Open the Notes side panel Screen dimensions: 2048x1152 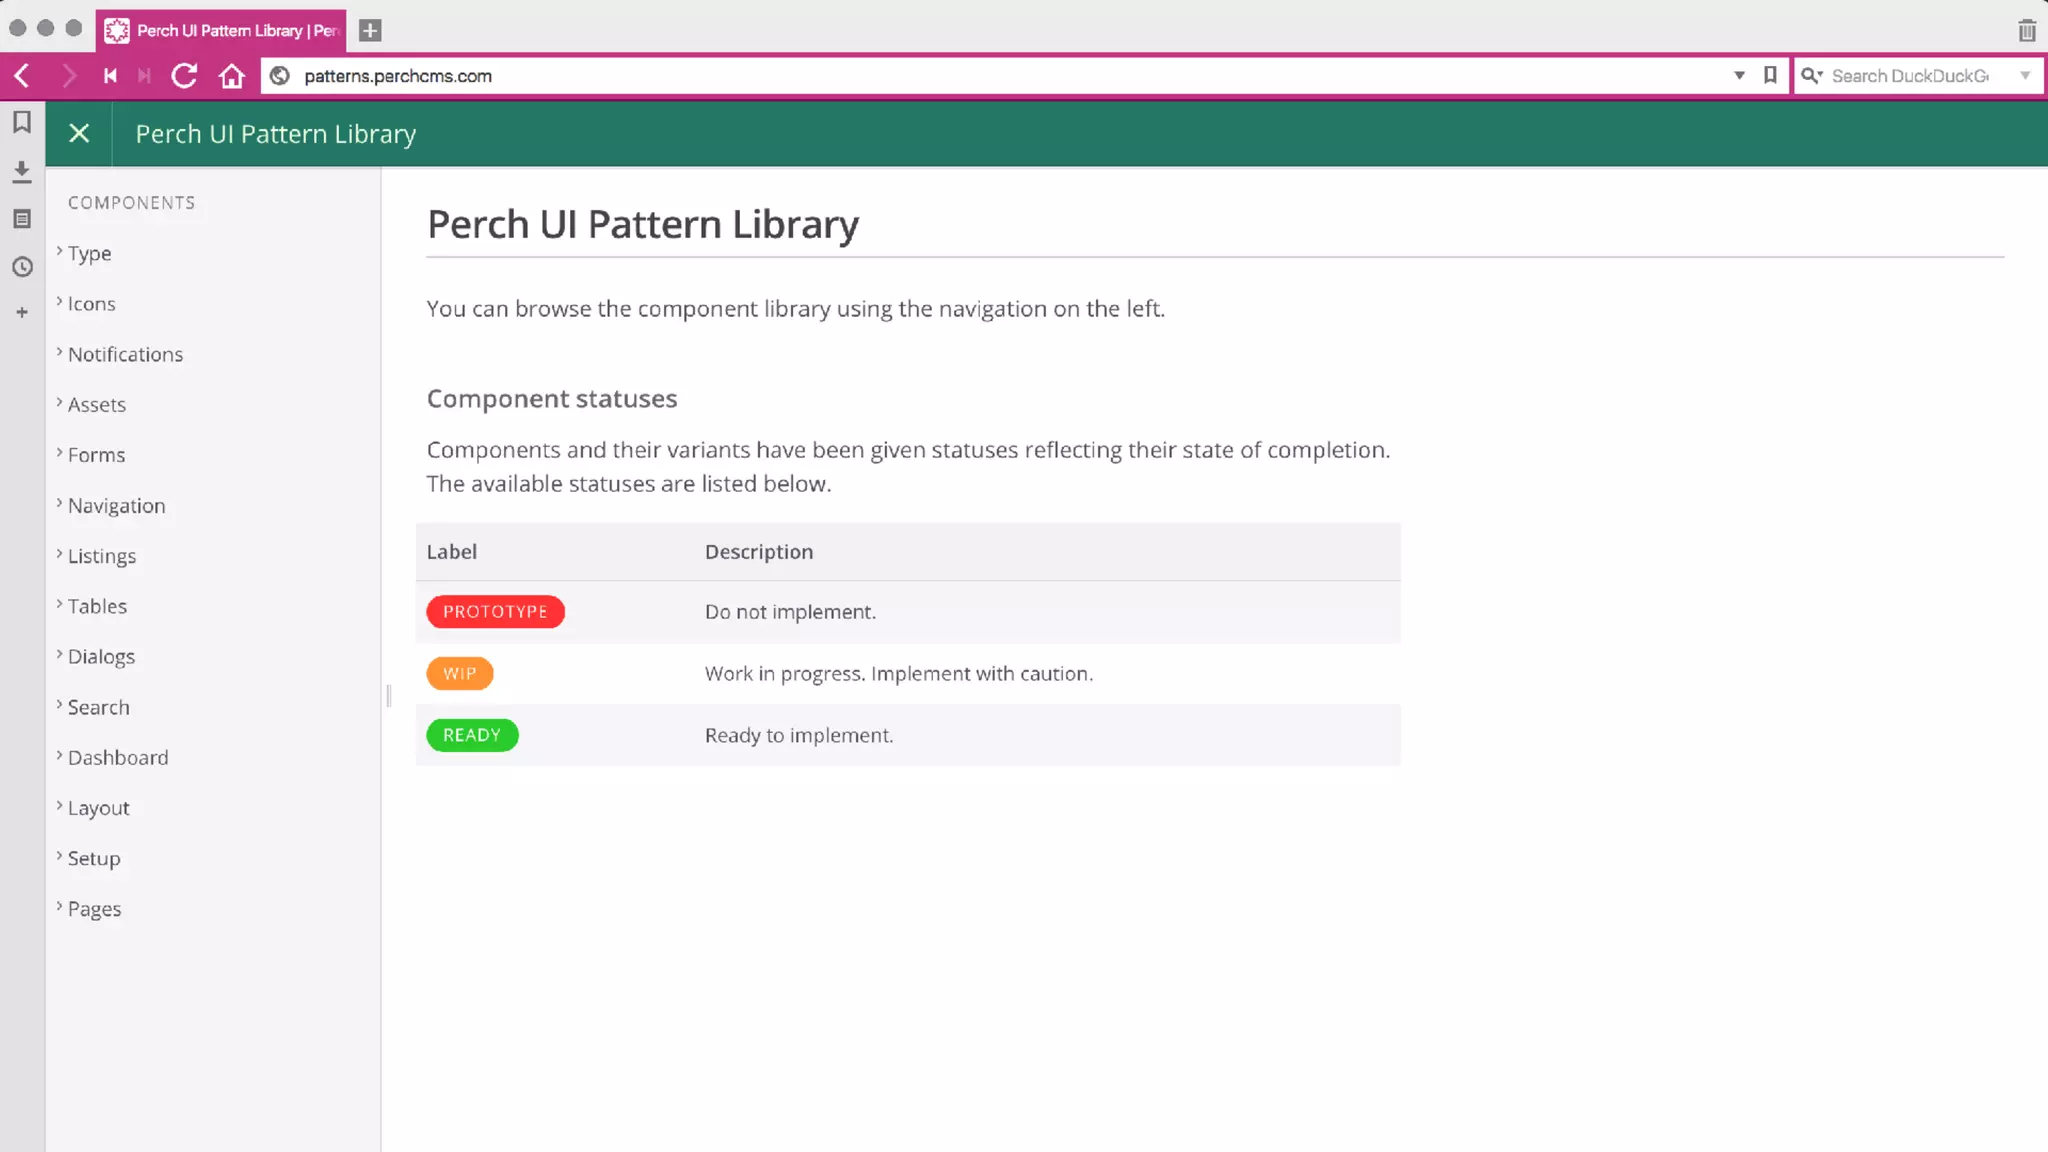click(22, 219)
